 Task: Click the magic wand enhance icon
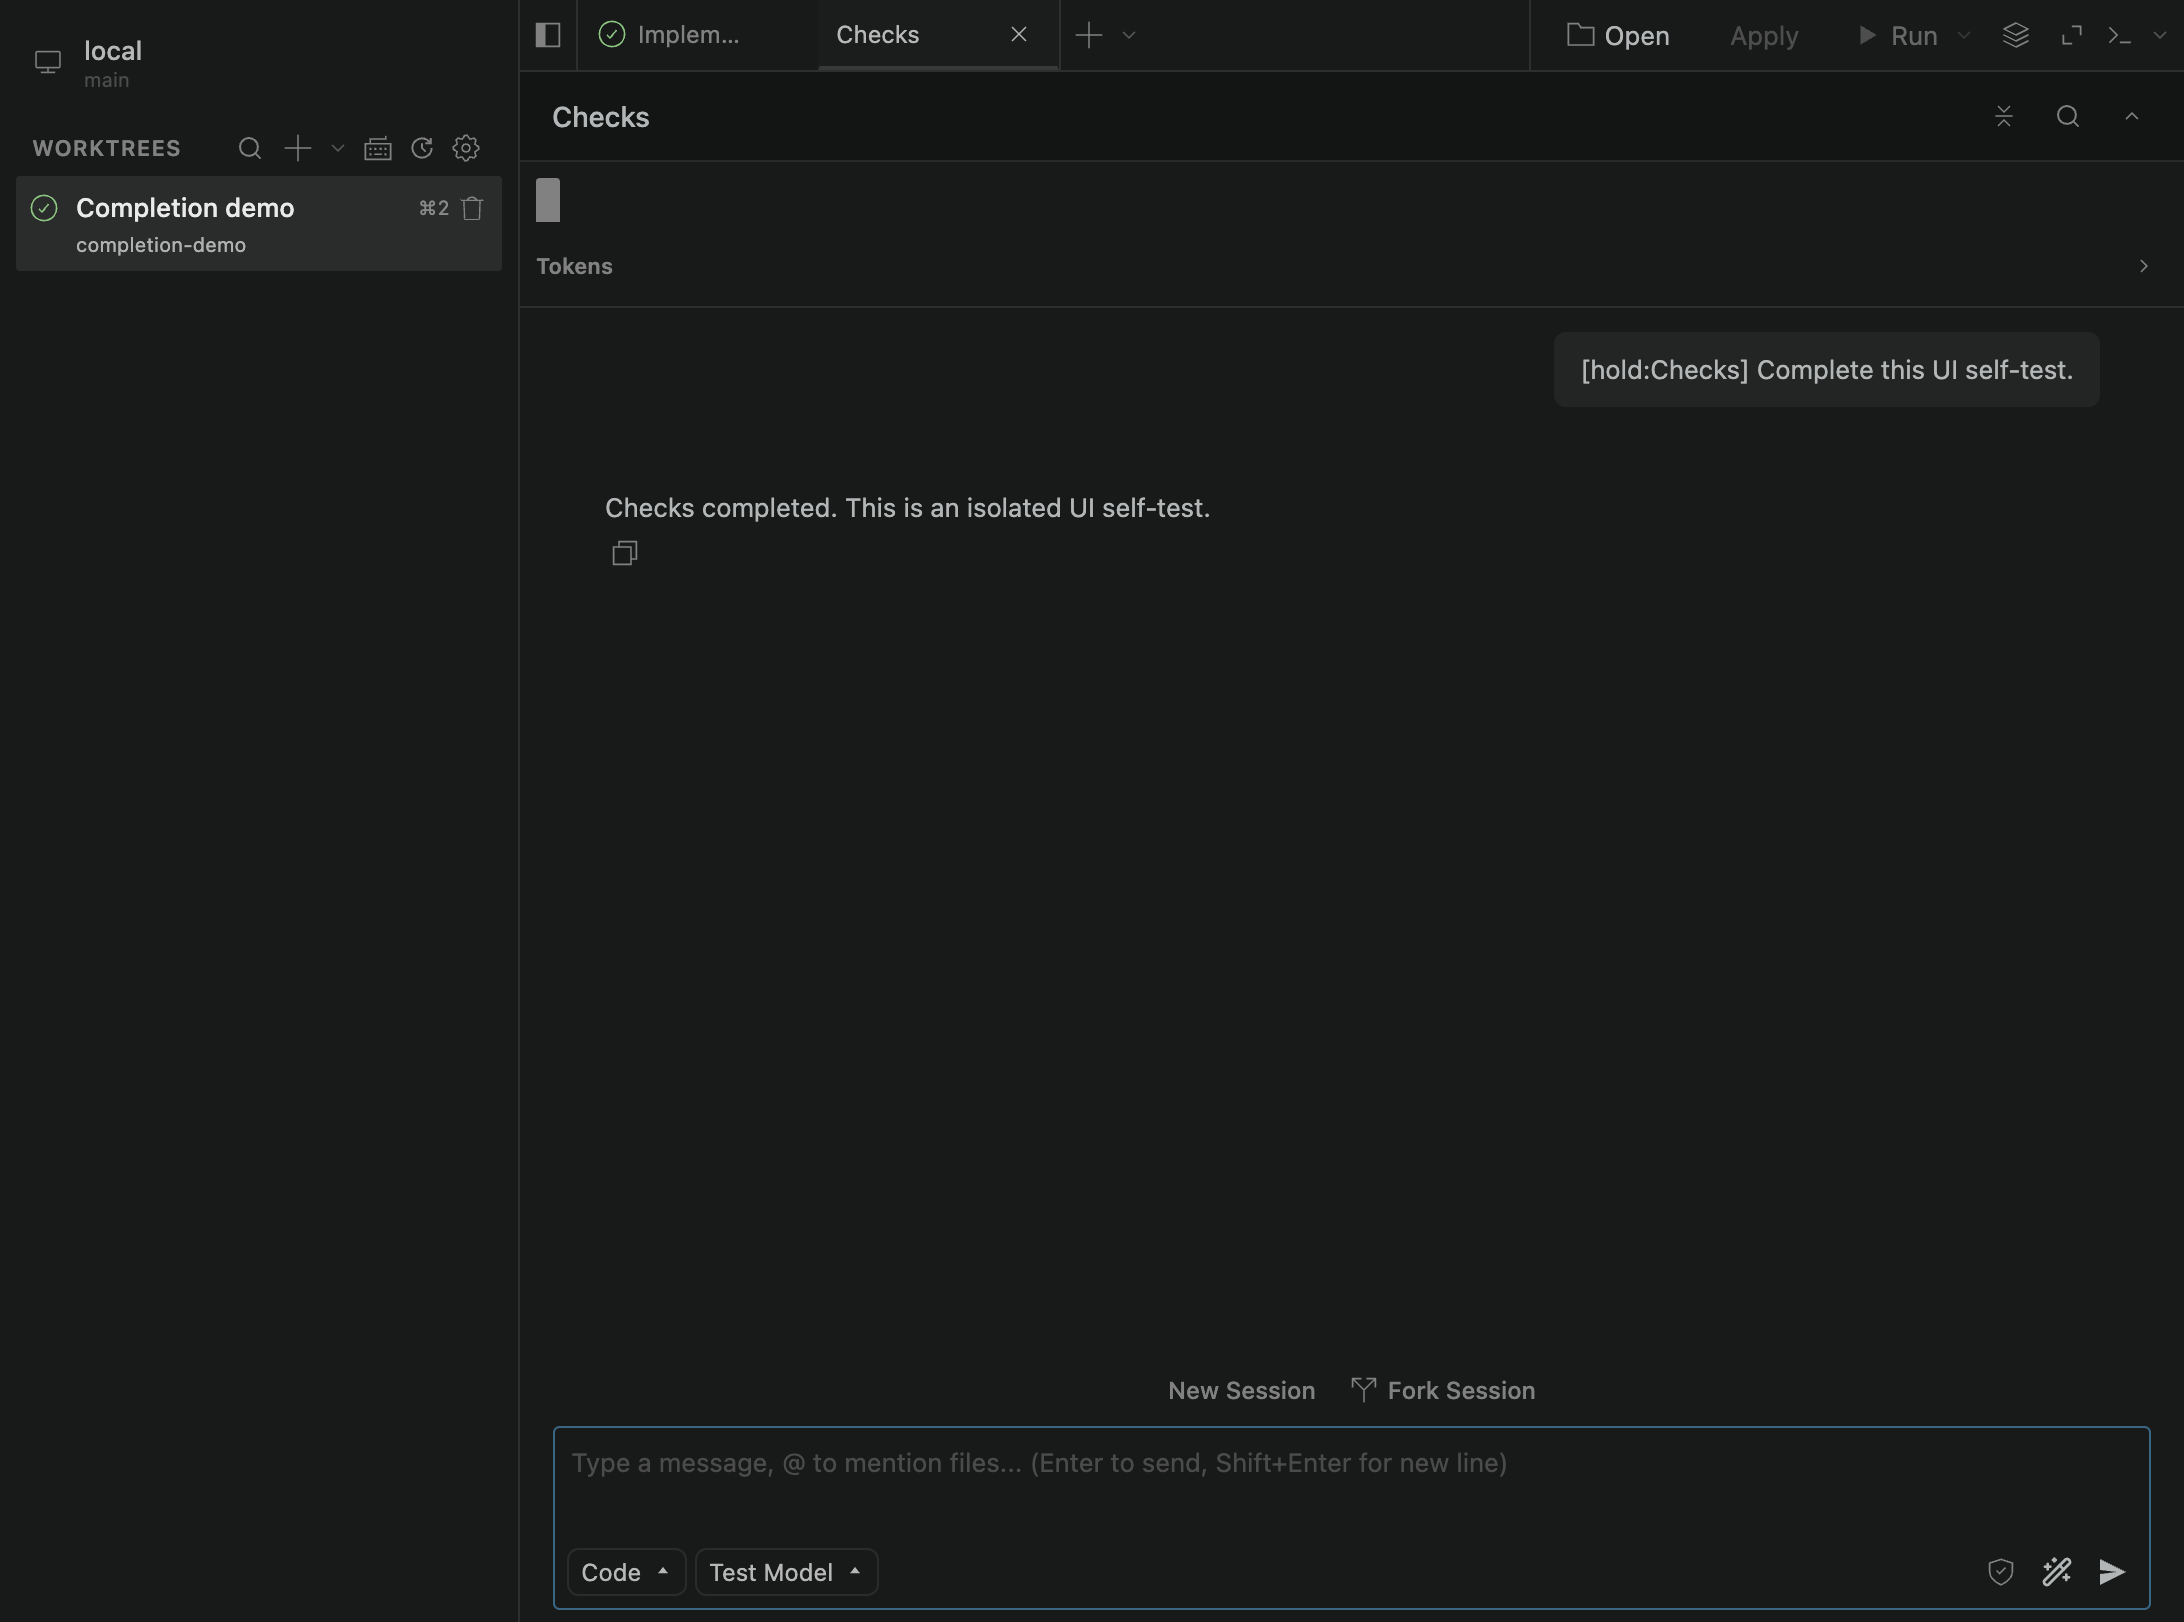pos(2056,1572)
